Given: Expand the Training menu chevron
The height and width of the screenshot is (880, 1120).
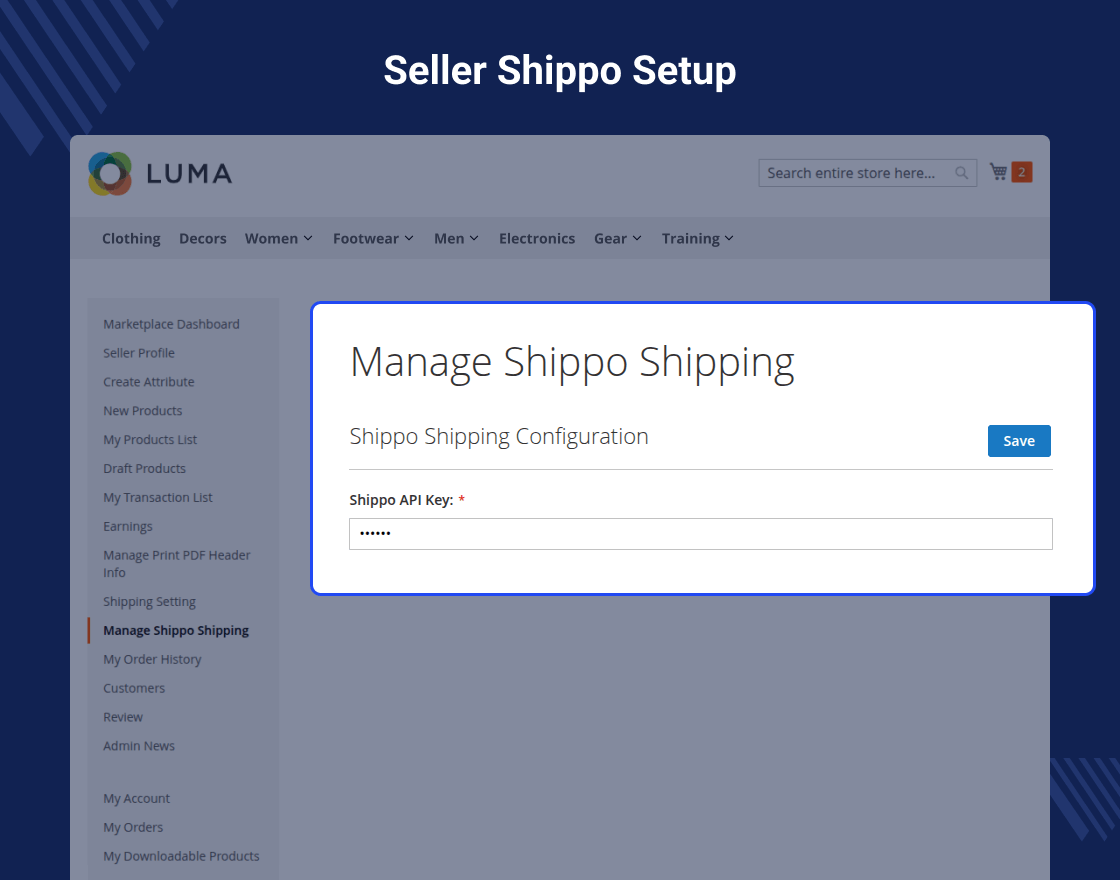Looking at the screenshot, I should [x=729, y=239].
